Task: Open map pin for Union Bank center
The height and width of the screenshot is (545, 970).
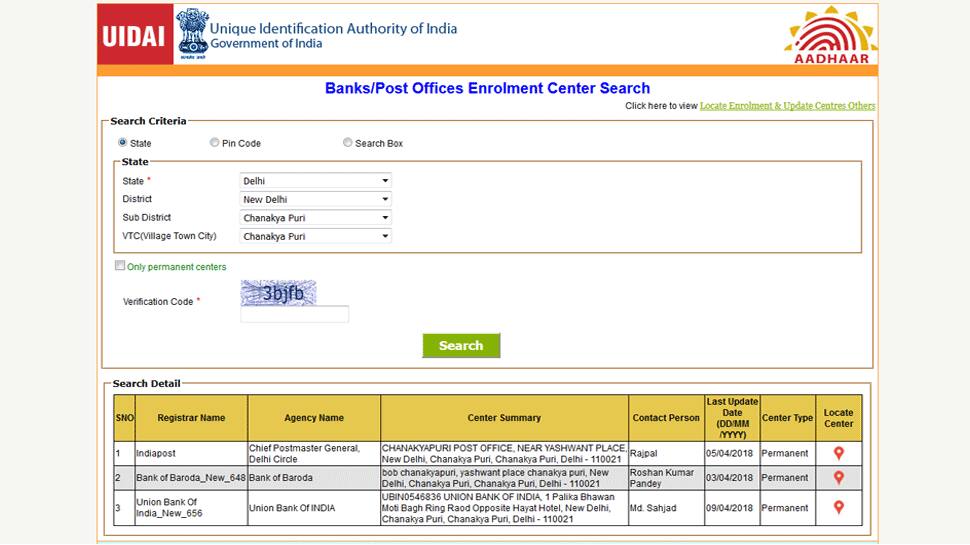Action: [838, 507]
